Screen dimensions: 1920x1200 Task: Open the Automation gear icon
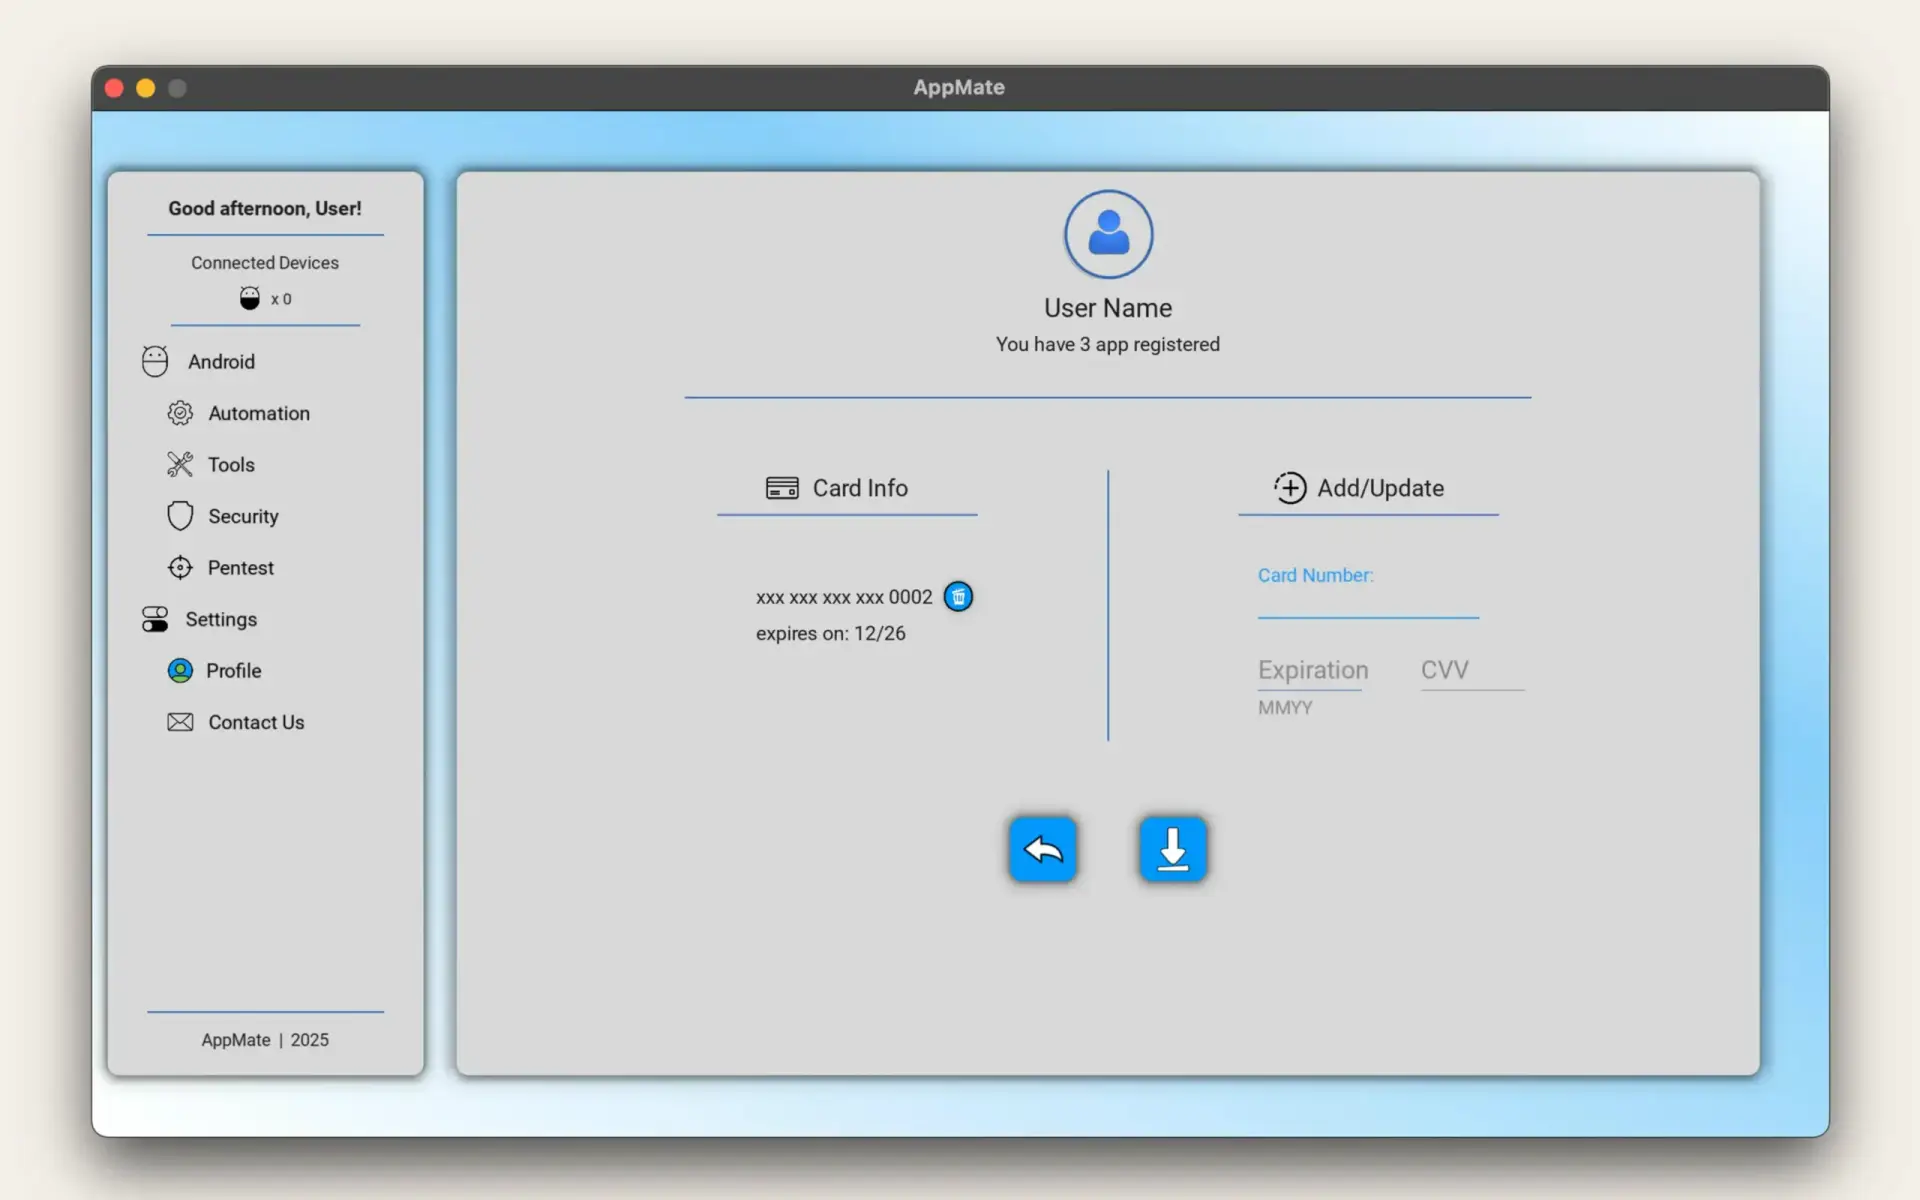click(x=180, y=413)
